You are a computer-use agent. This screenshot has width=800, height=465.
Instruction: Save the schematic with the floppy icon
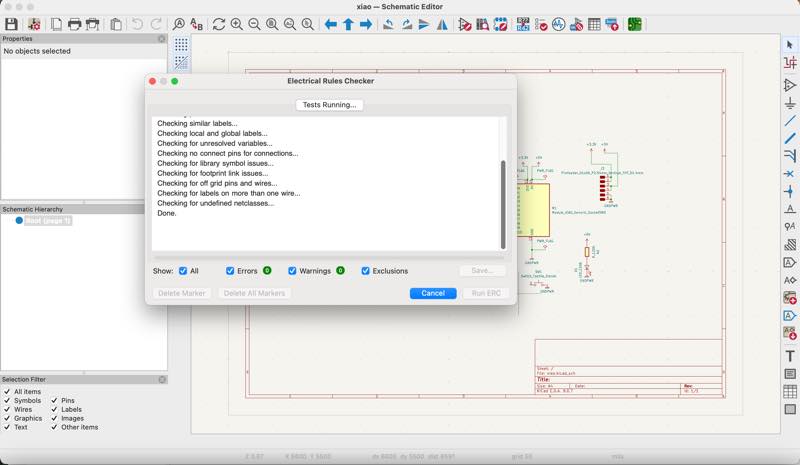(x=11, y=24)
